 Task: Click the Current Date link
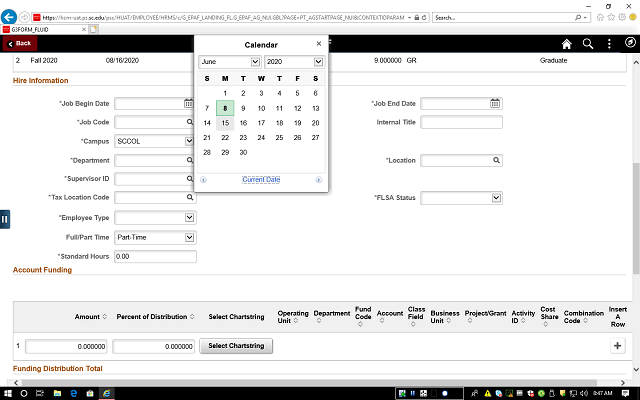click(x=261, y=180)
